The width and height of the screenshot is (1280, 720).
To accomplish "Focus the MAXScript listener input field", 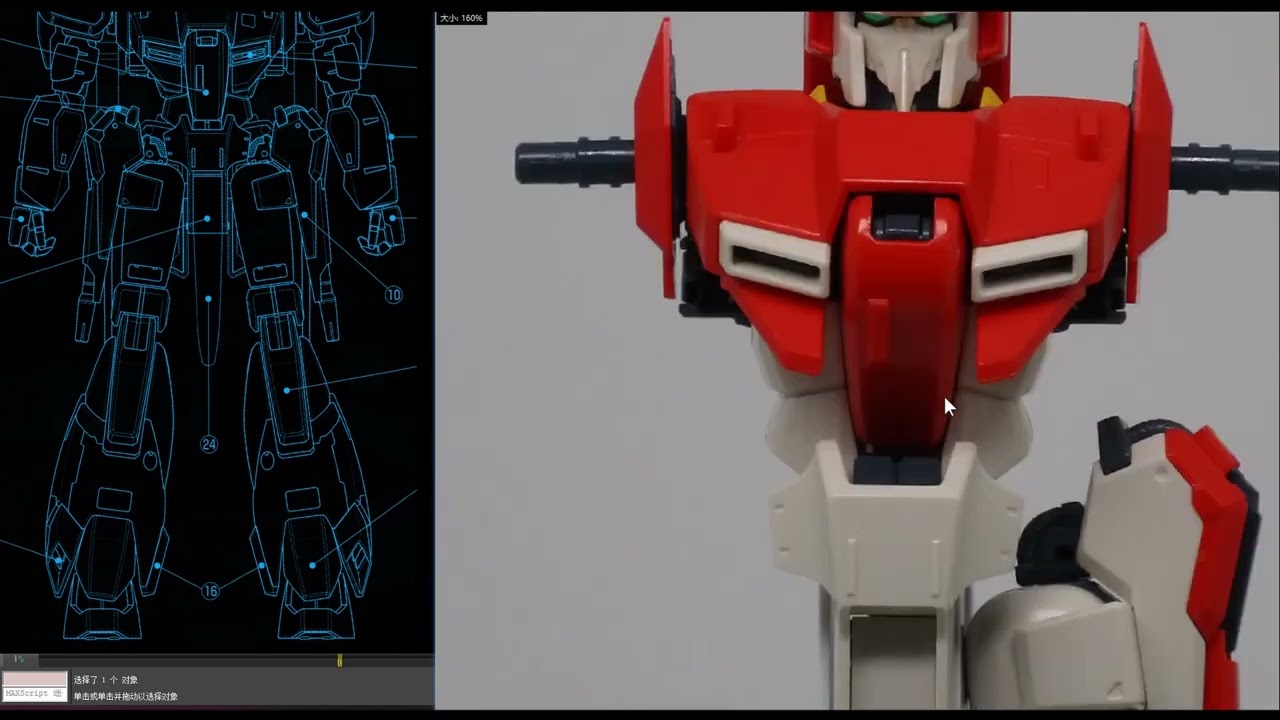I will click(x=35, y=693).
